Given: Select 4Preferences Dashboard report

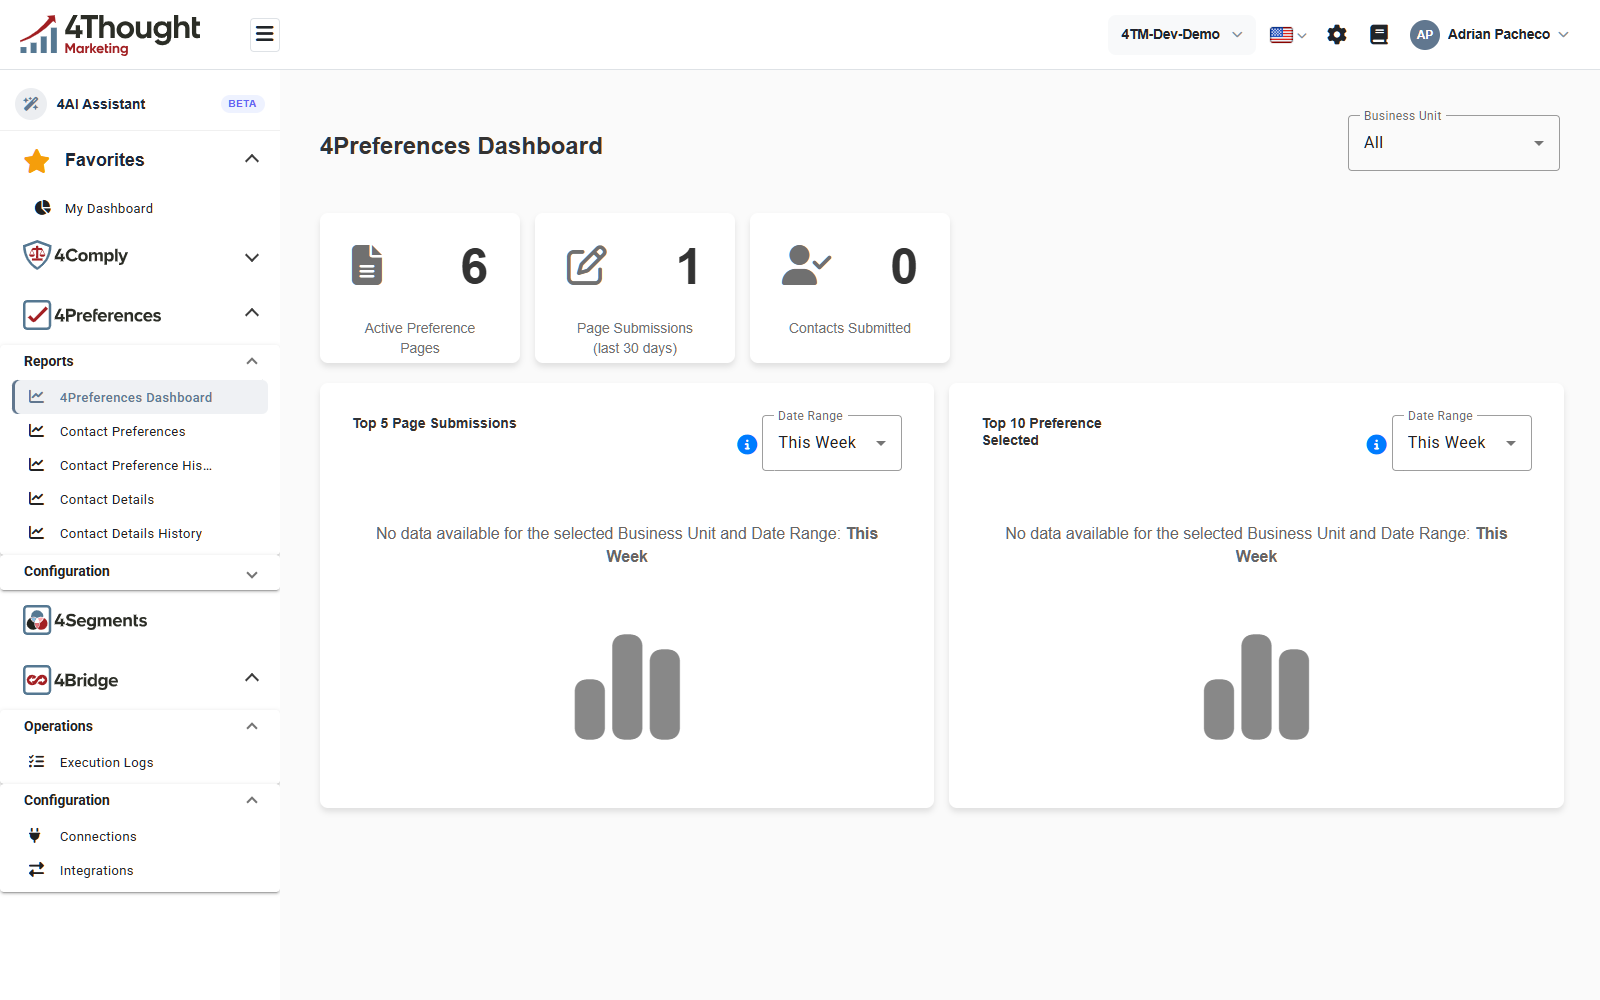Looking at the screenshot, I should point(140,397).
